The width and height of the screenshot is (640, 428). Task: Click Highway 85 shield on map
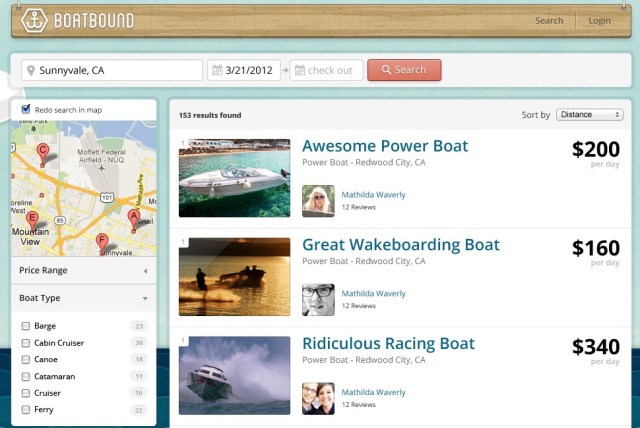[x=60, y=221]
